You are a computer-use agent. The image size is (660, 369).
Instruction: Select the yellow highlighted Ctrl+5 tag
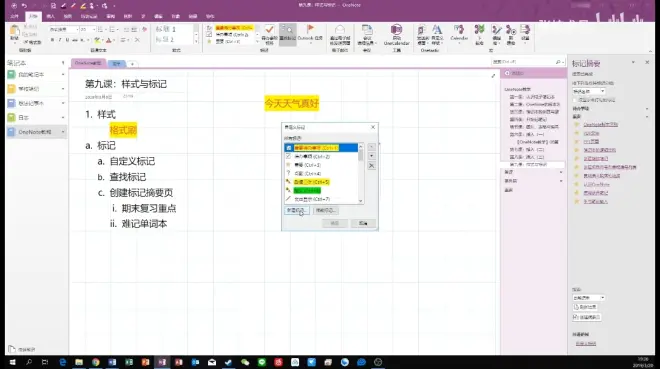pos(322,182)
